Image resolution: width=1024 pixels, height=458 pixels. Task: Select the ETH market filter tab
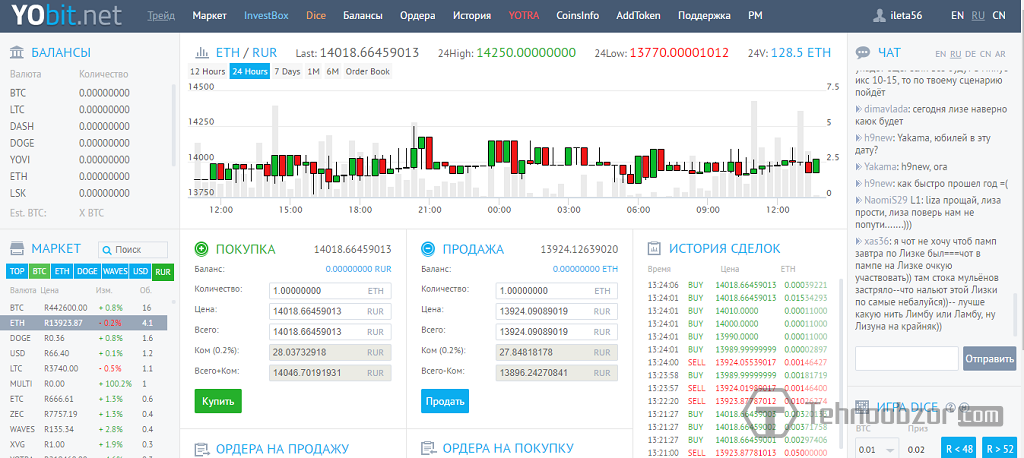(x=62, y=271)
